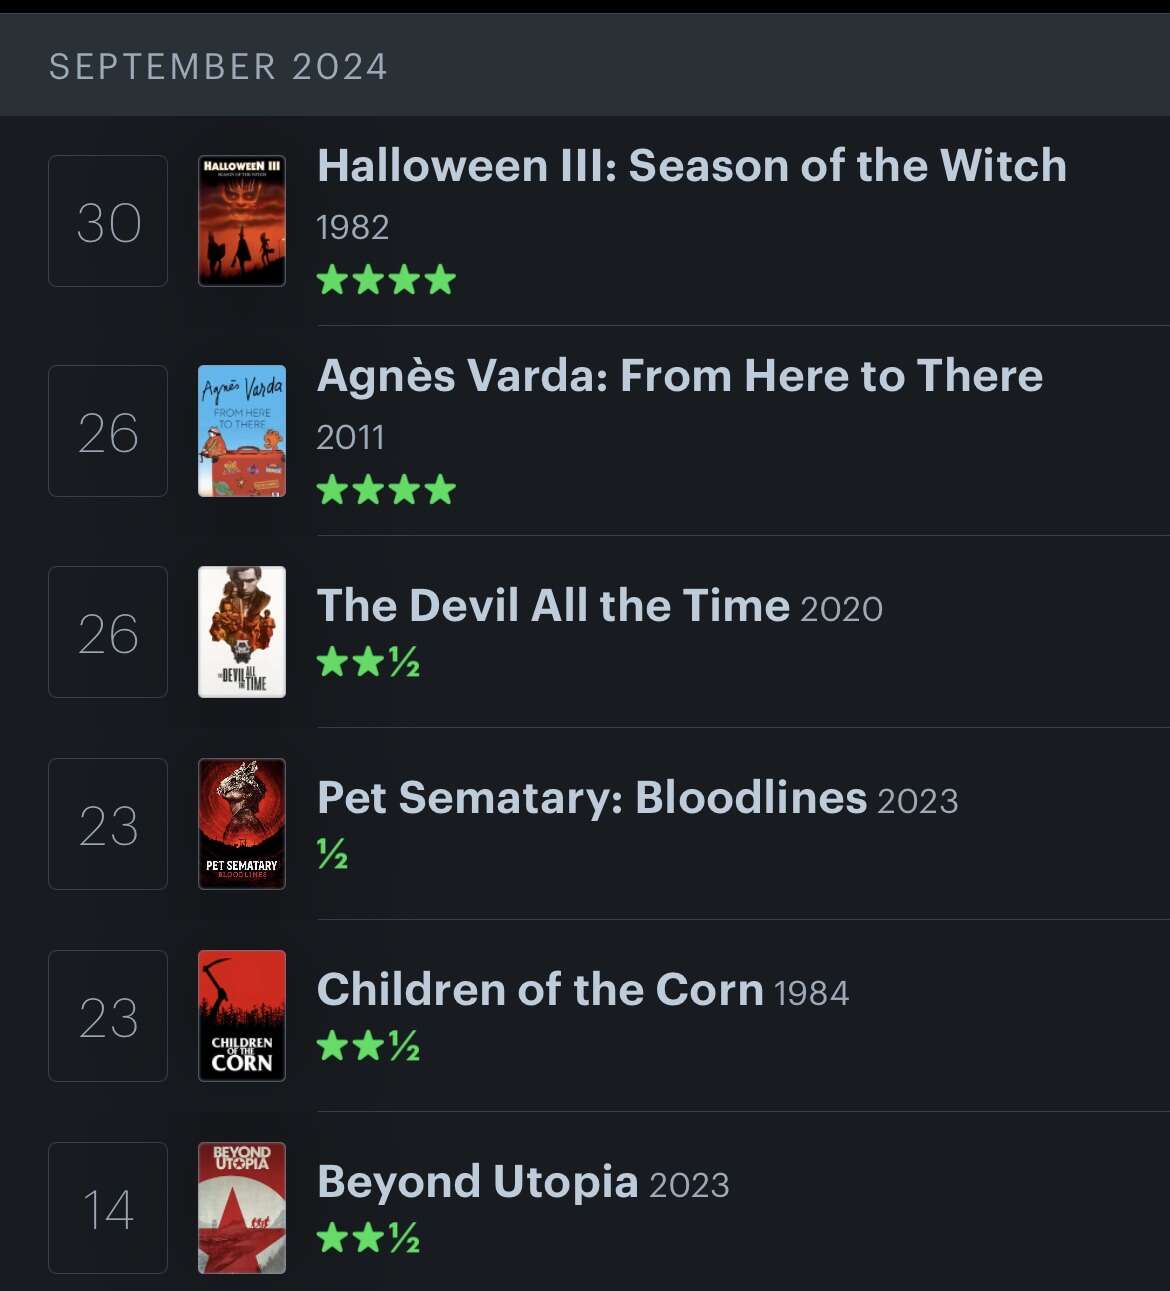Tap the Children of the Corn poster

coord(242,1016)
